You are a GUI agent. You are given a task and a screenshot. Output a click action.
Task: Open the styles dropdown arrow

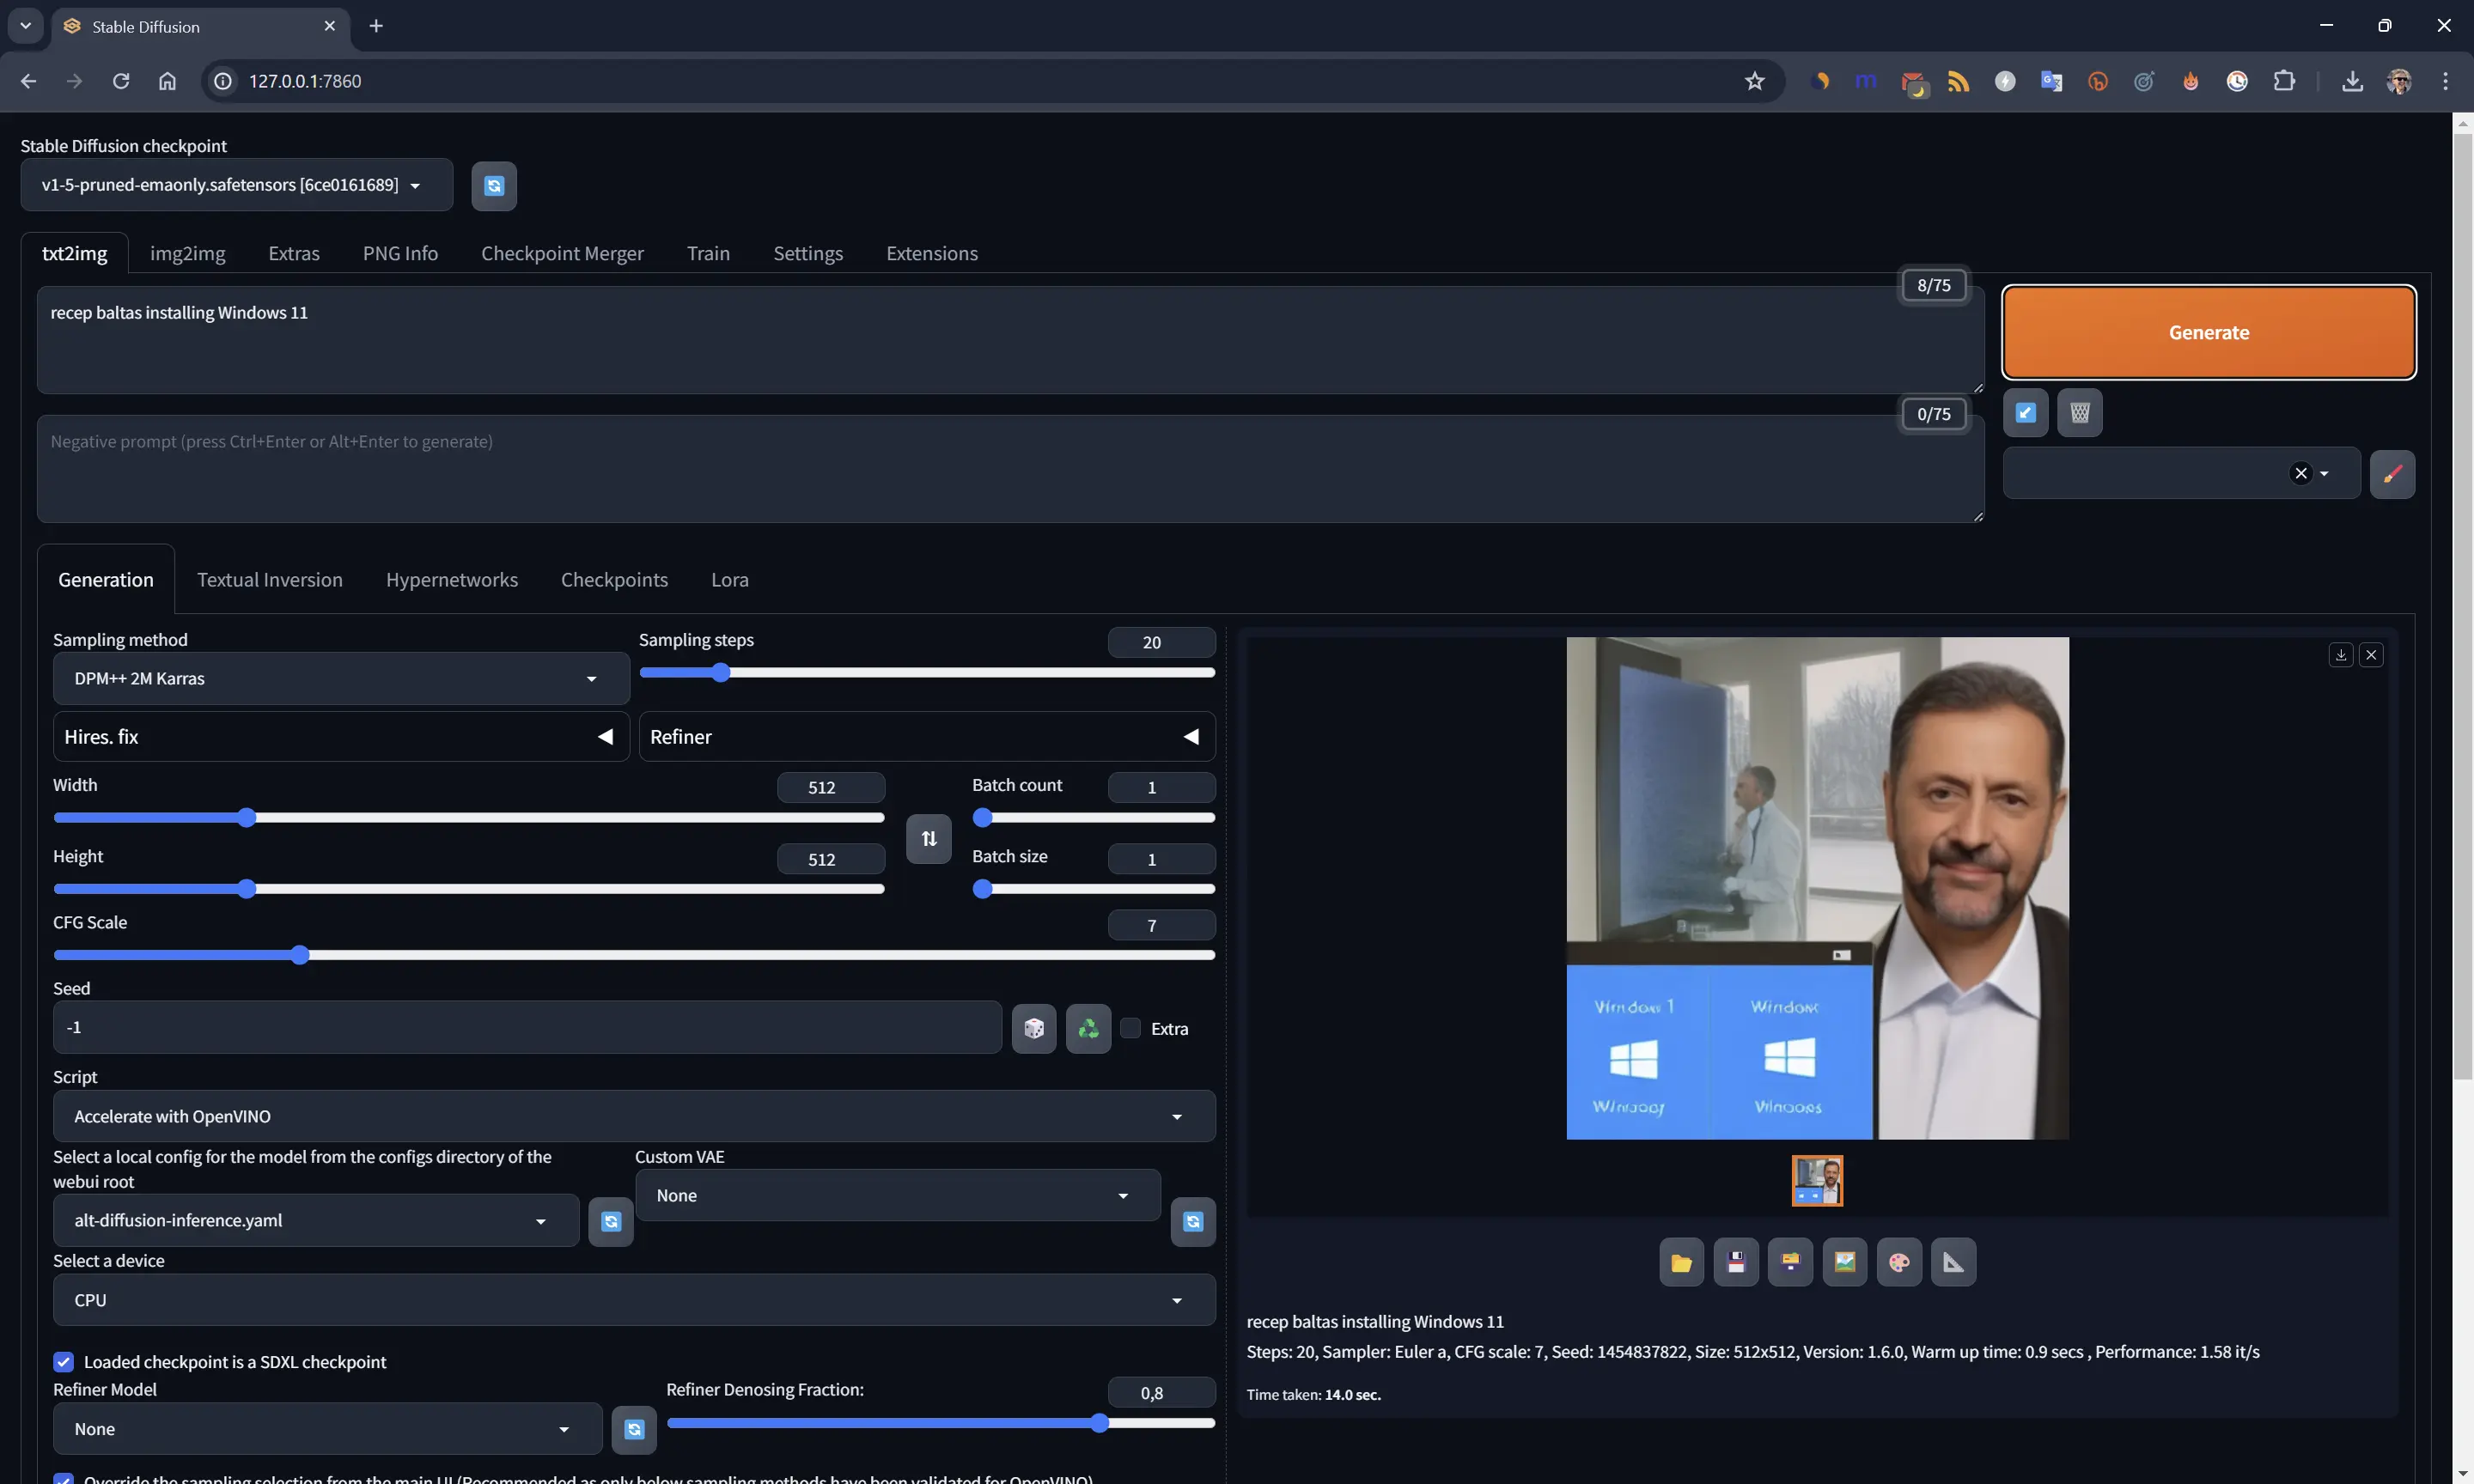point(2324,474)
